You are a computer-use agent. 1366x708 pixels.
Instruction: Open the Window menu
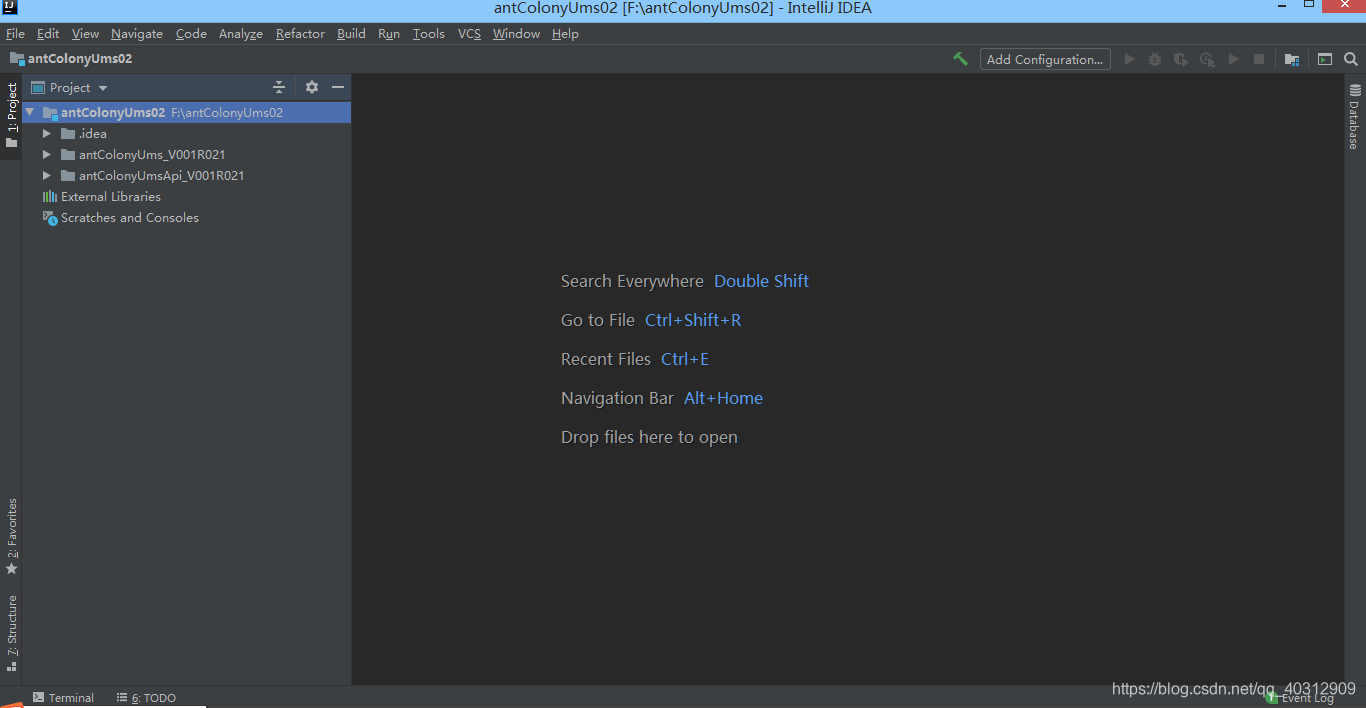(516, 34)
